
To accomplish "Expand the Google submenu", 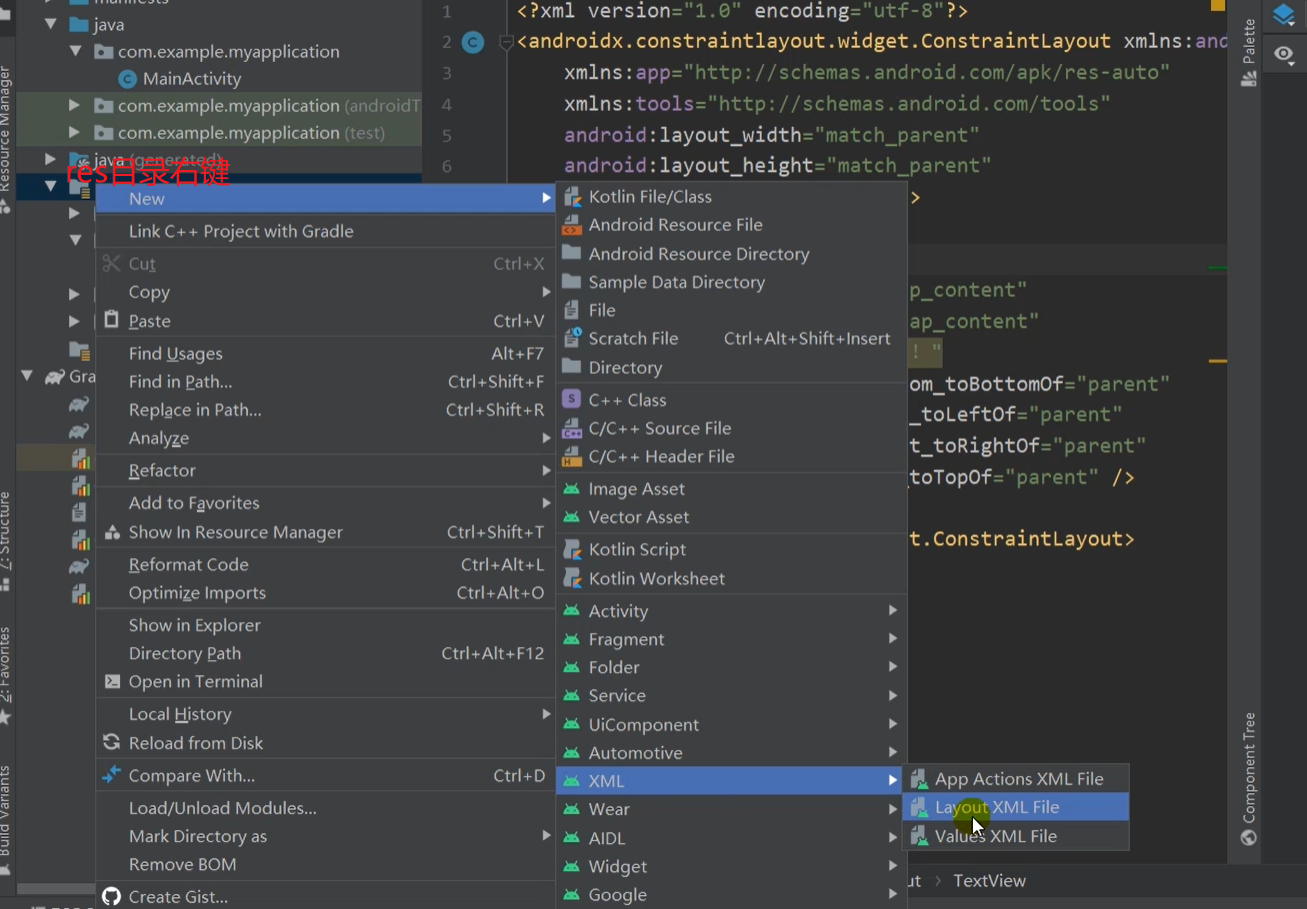I will click(731, 895).
